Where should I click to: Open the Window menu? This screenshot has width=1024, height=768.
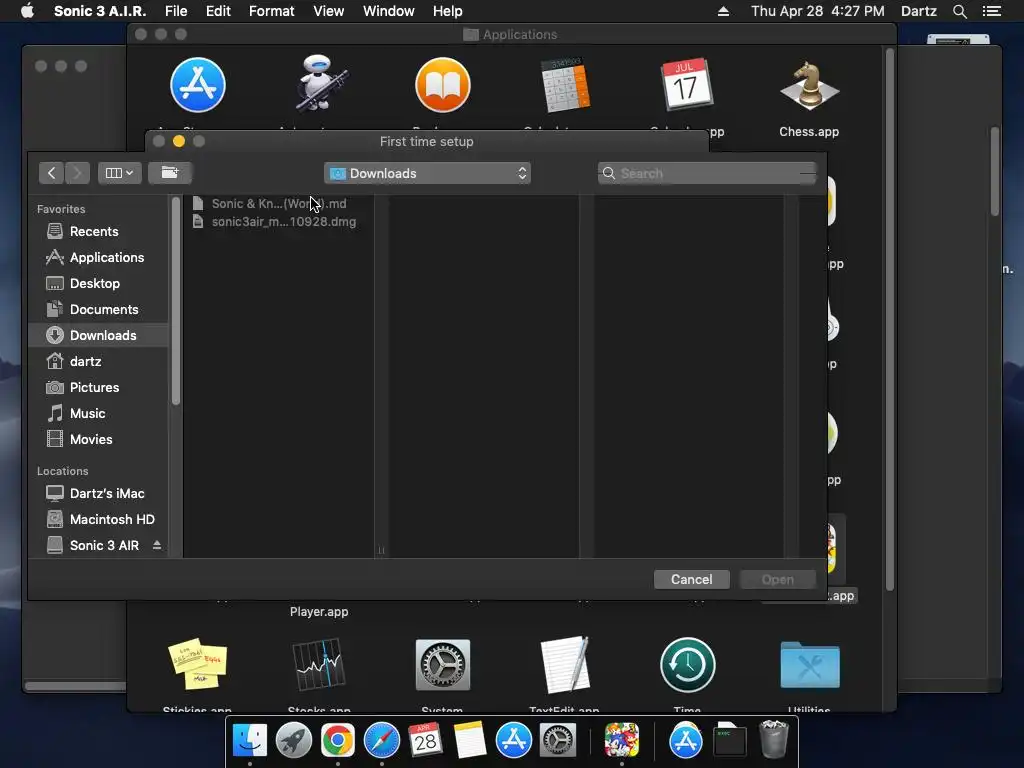[x=389, y=11]
